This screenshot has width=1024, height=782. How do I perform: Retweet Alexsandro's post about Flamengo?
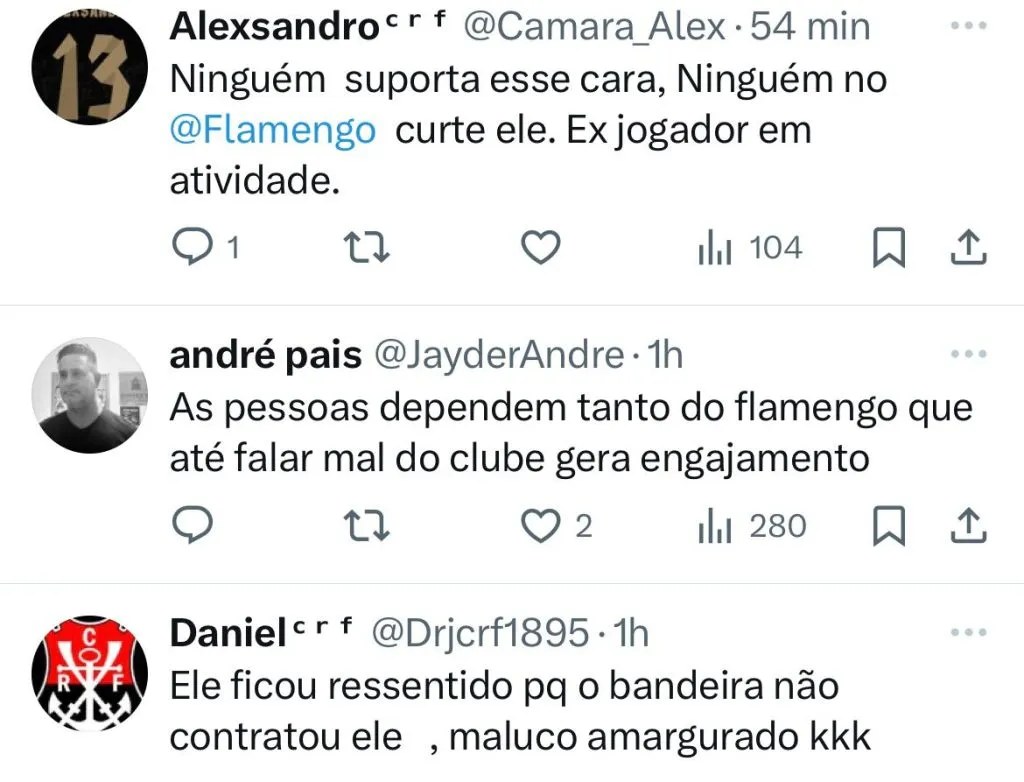(366, 248)
